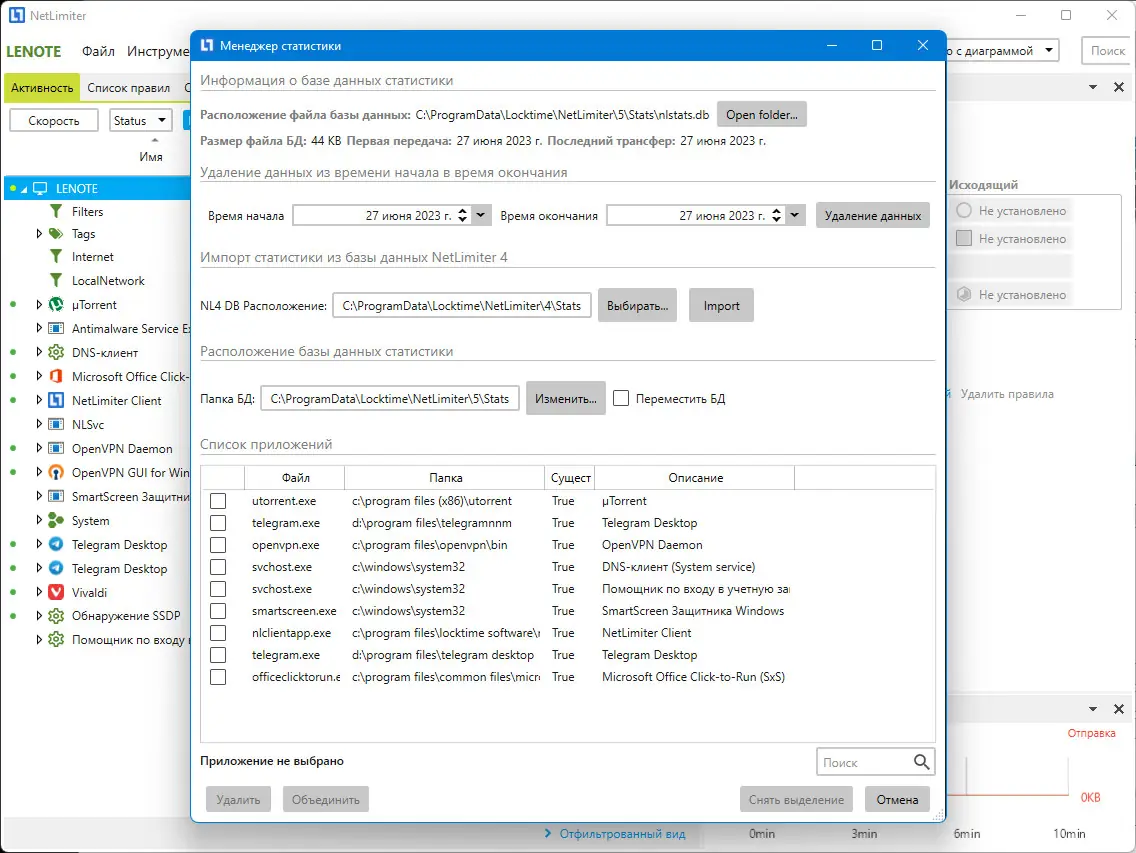
Task: Open the Отфильтрованный вид link
Action: pyautogui.click(x=622, y=834)
